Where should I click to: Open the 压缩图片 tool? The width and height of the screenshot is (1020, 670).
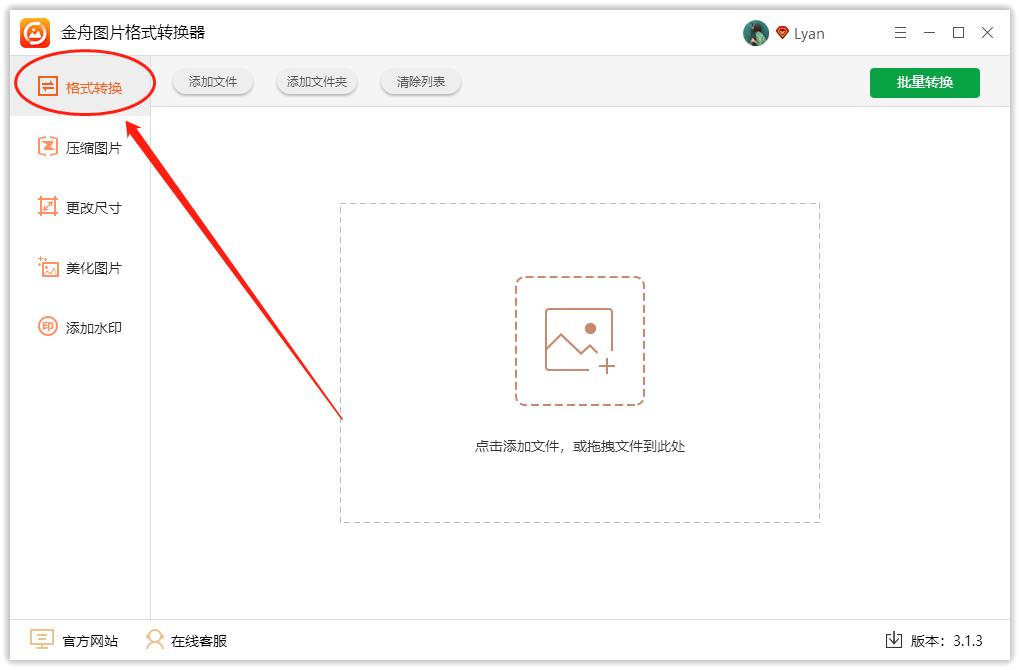(84, 146)
